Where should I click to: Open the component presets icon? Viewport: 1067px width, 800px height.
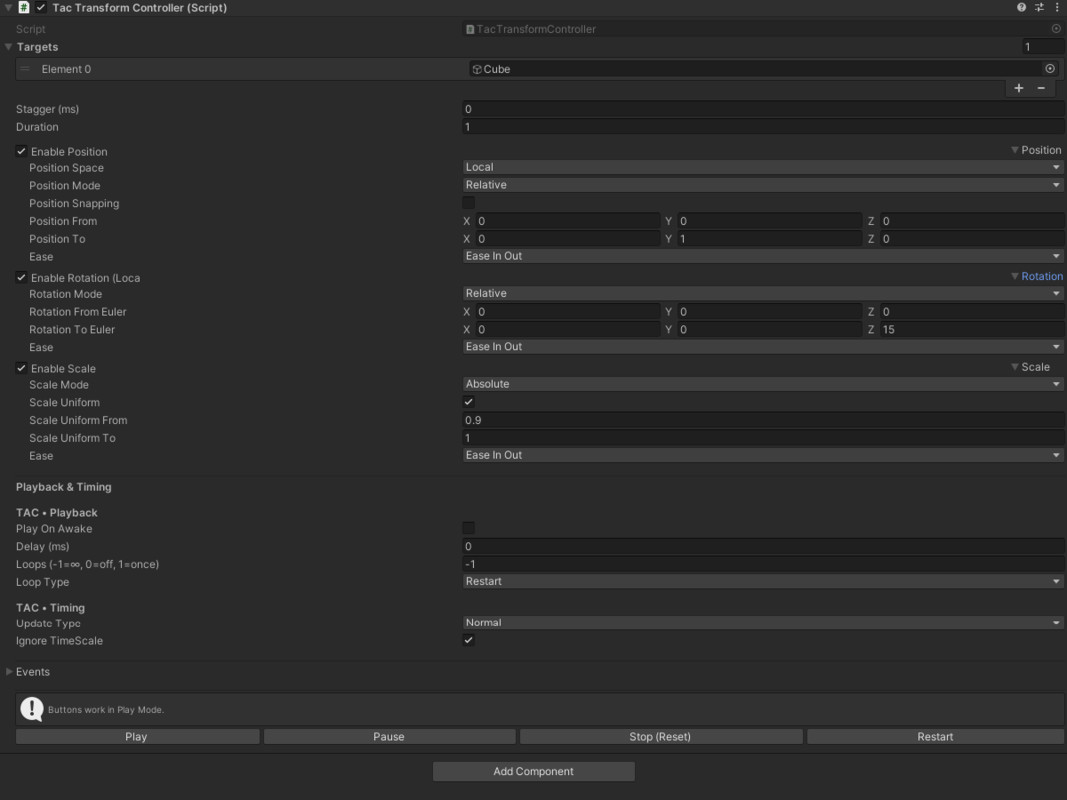tap(1037, 8)
